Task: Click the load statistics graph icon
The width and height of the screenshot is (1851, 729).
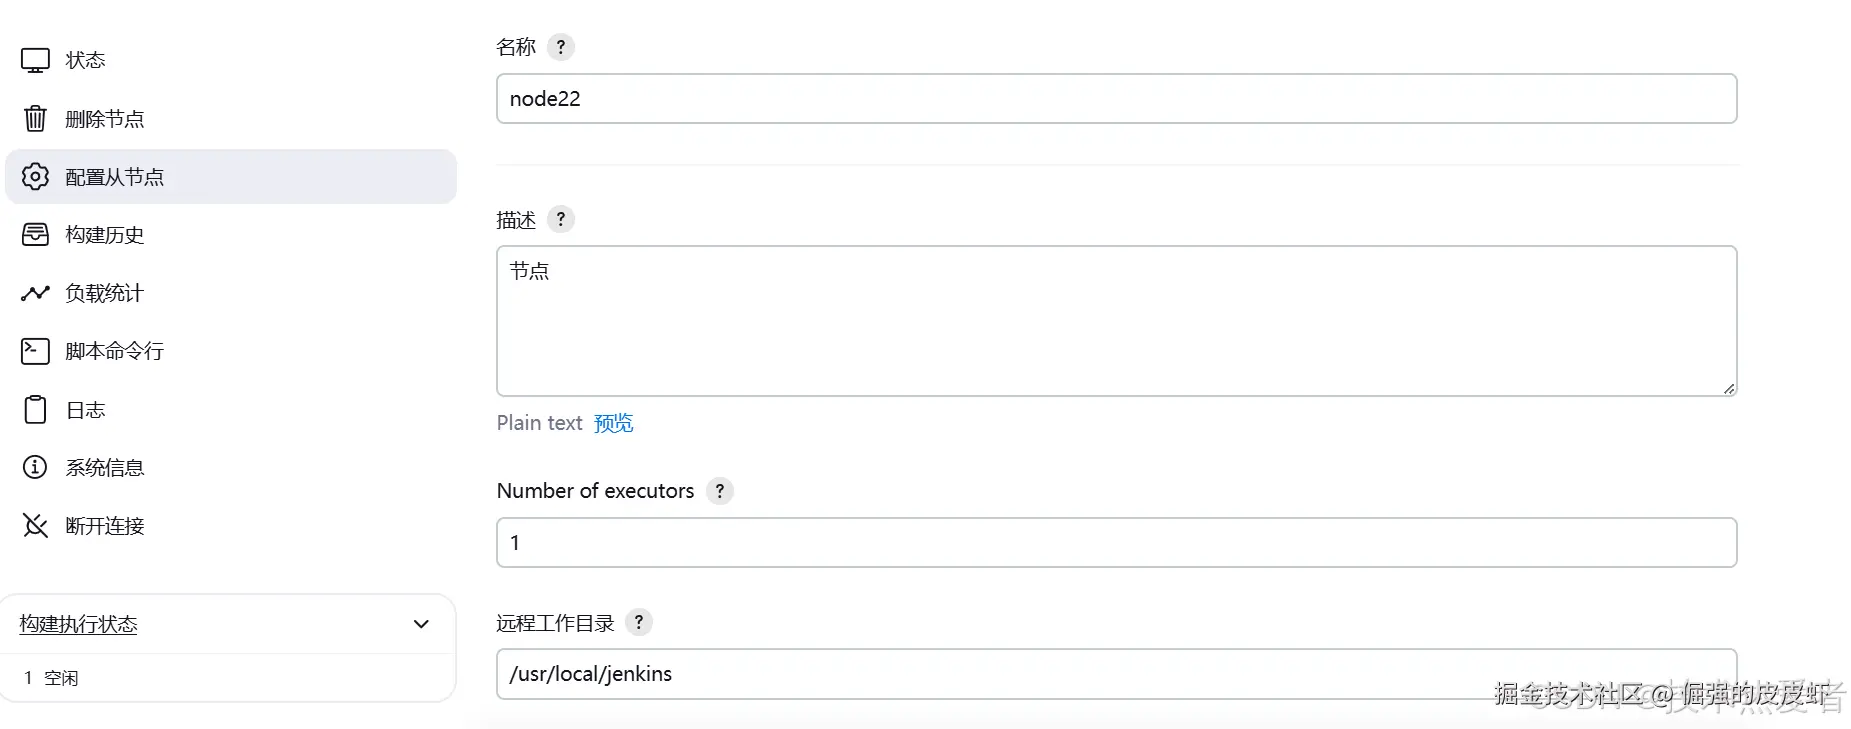Action: (x=35, y=293)
